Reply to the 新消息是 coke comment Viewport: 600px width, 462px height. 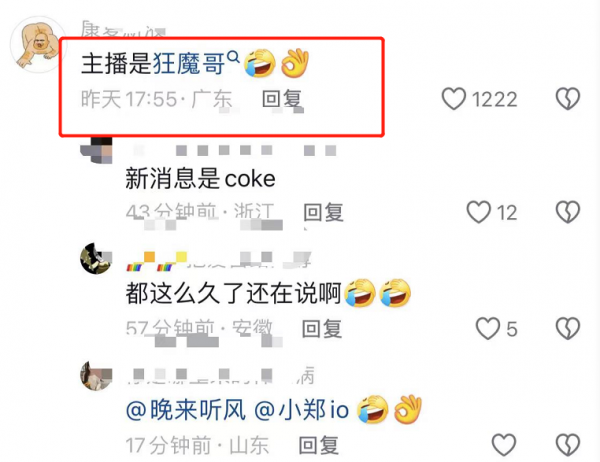tap(323, 212)
